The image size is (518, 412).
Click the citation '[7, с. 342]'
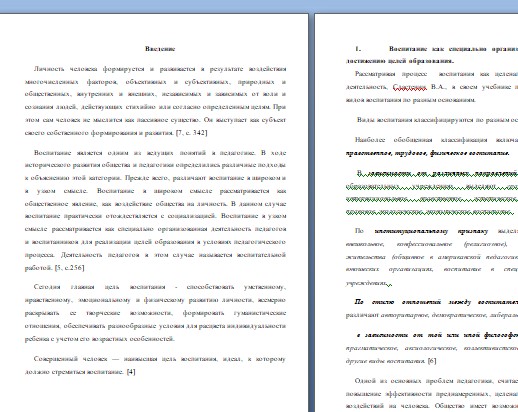pyautogui.click(x=191, y=133)
